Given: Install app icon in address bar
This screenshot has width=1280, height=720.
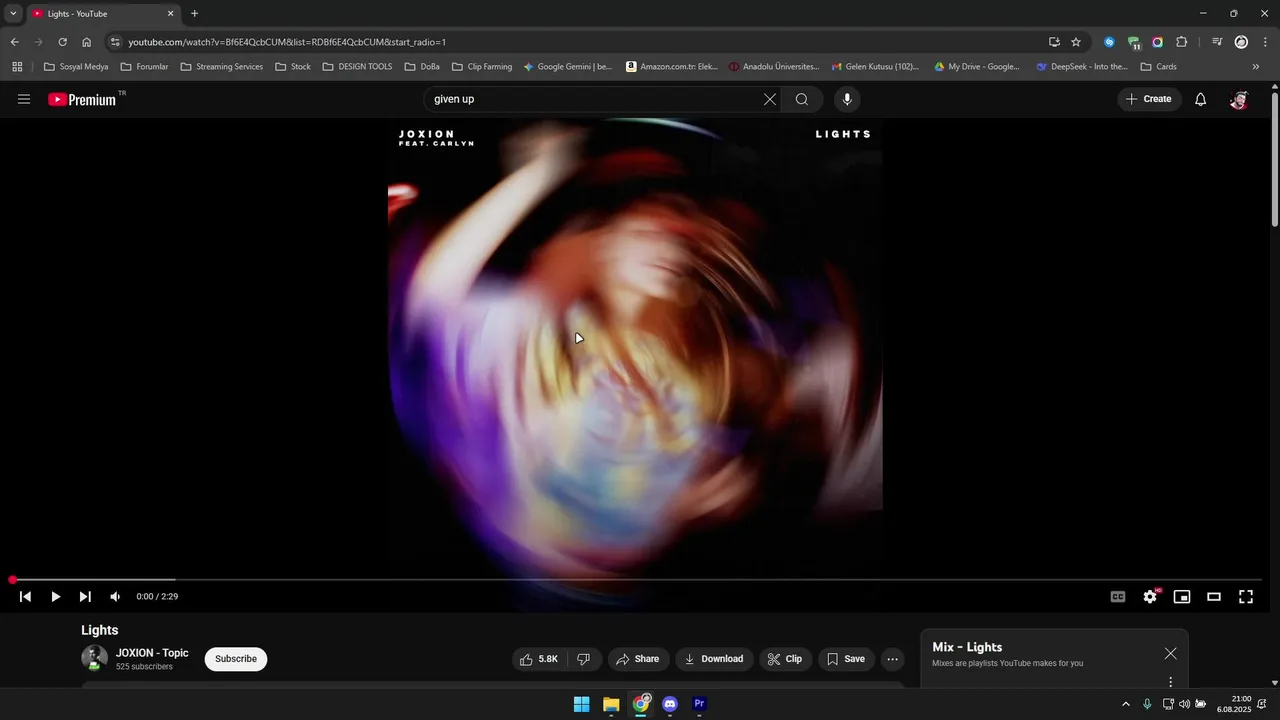Looking at the screenshot, I should pos(1054,42).
